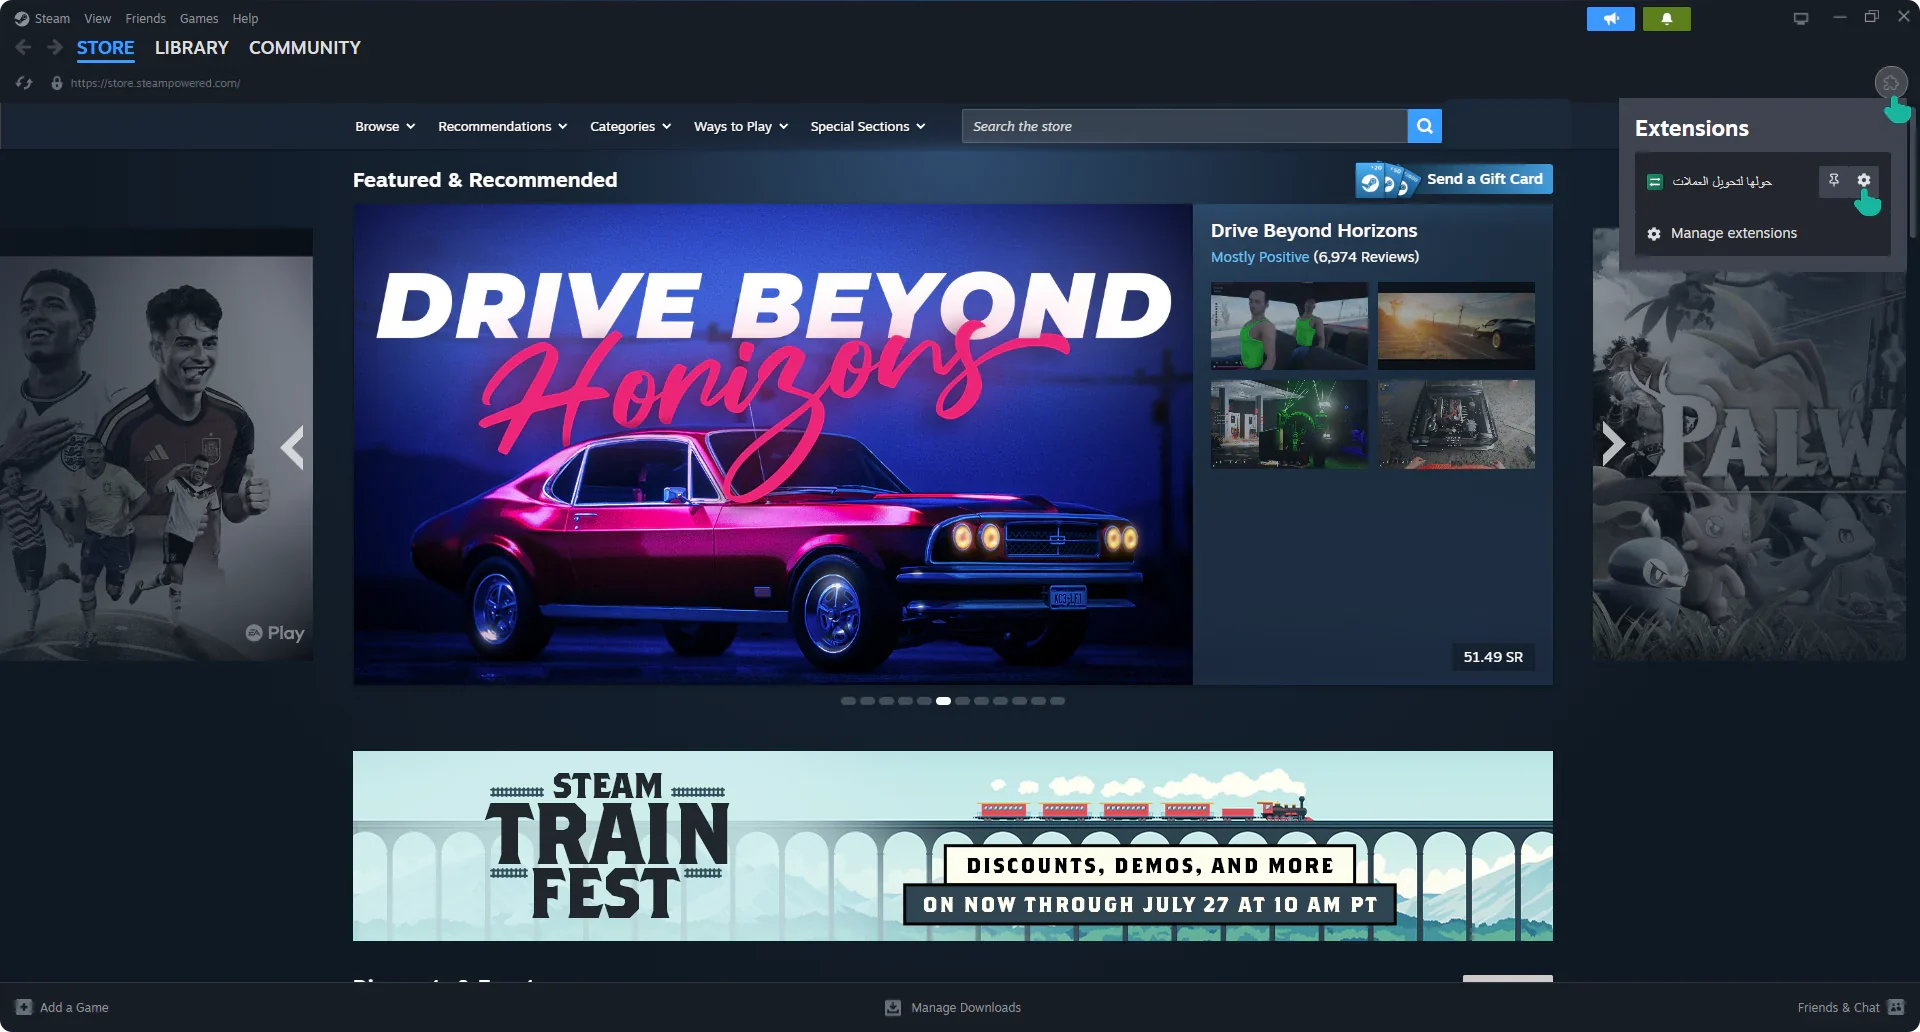
Task: Click the lock icon beside the URL
Action: pos(57,83)
